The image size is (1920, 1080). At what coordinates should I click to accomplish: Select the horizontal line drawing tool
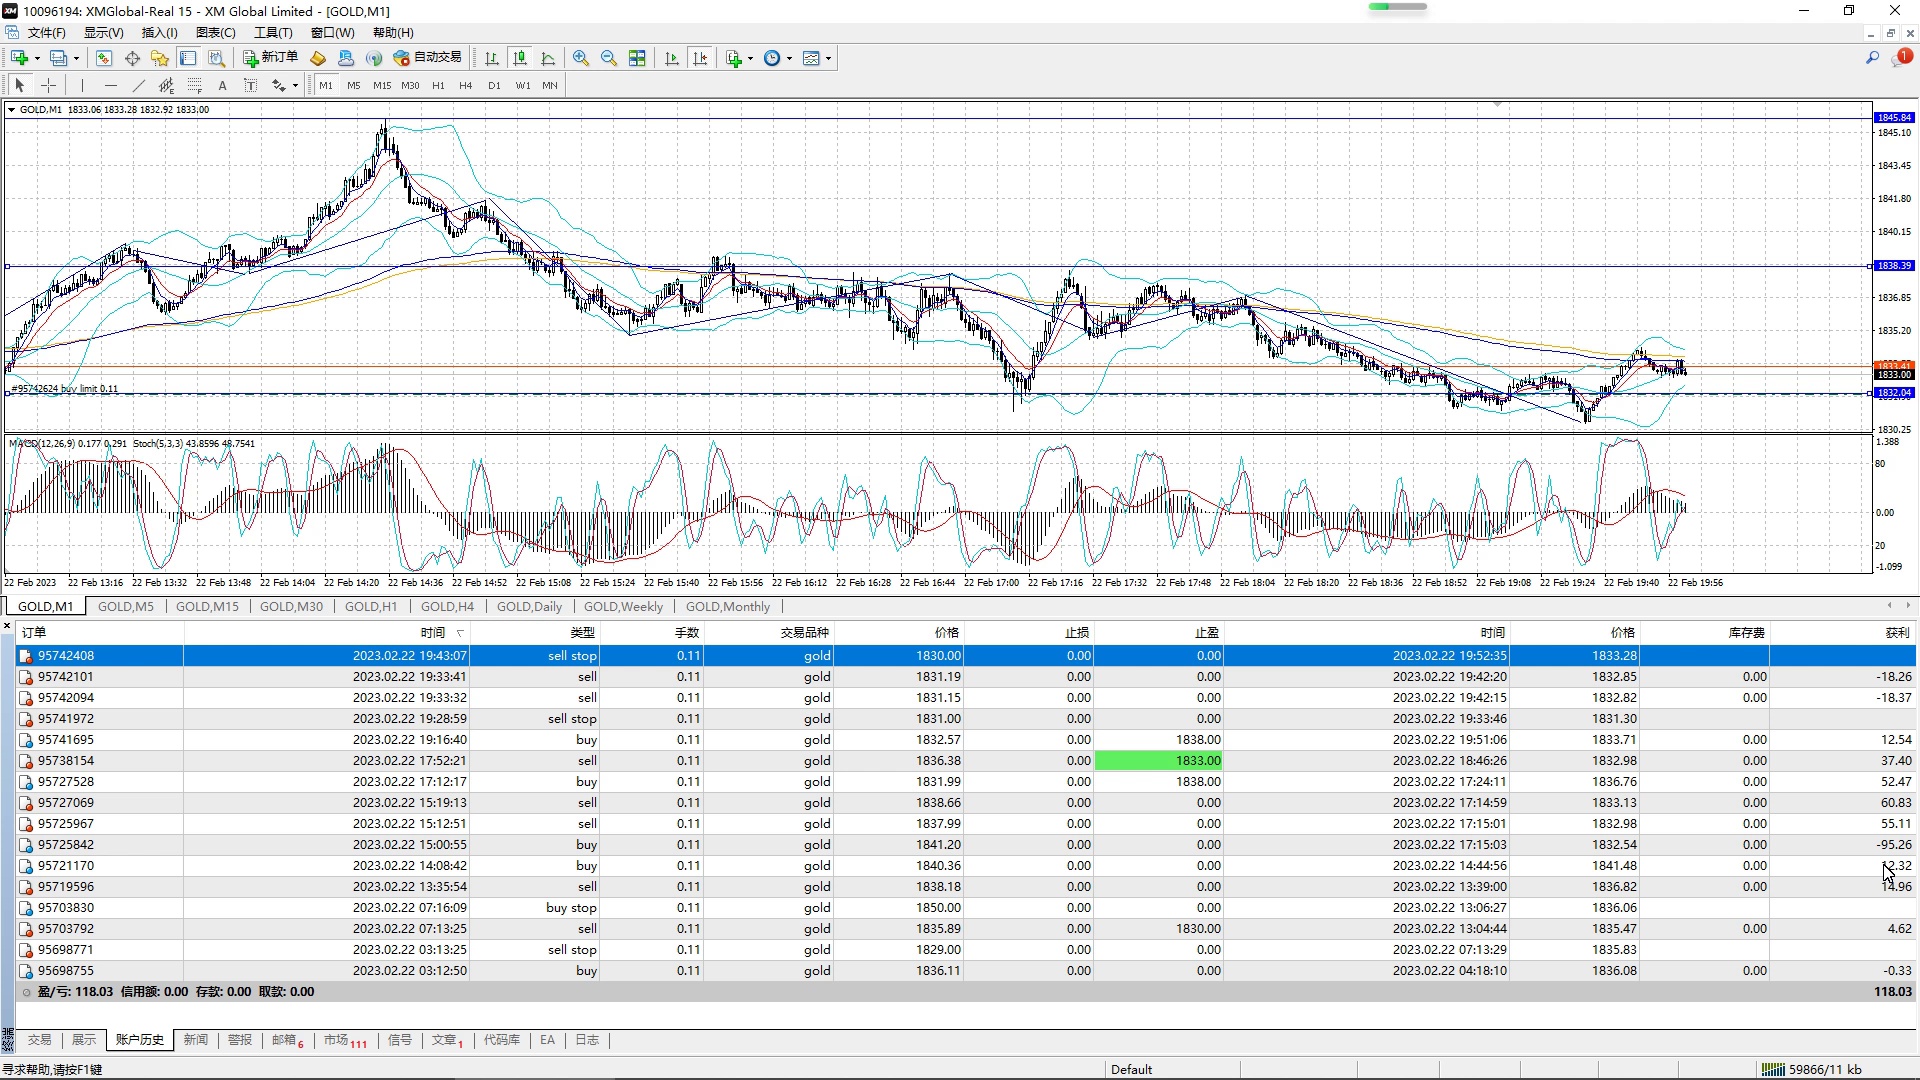tap(111, 86)
